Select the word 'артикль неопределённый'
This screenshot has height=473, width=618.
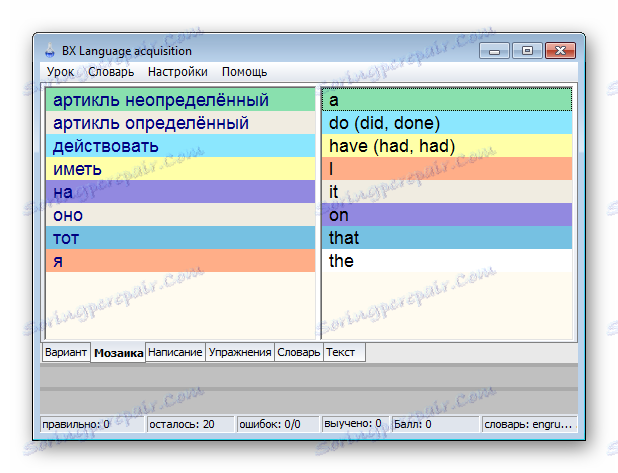click(181, 100)
